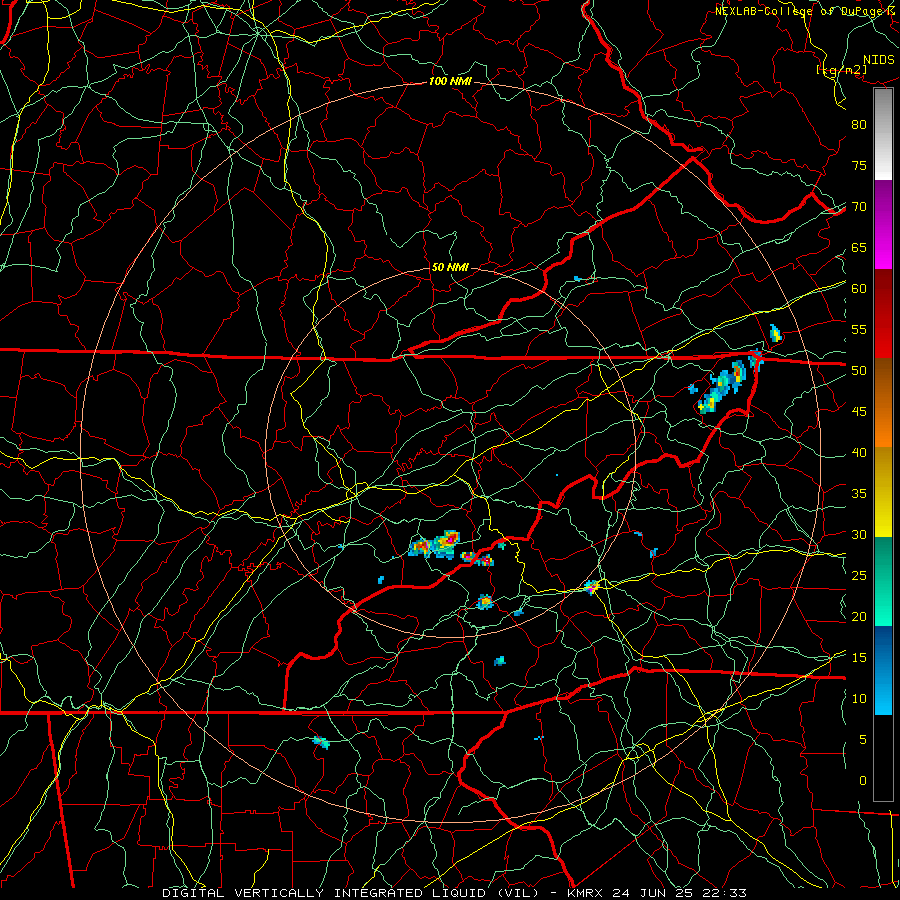The height and width of the screenshot is (900, 900).
Task: Click the 75 value on the VIL scale
Action: pos(859,166)
